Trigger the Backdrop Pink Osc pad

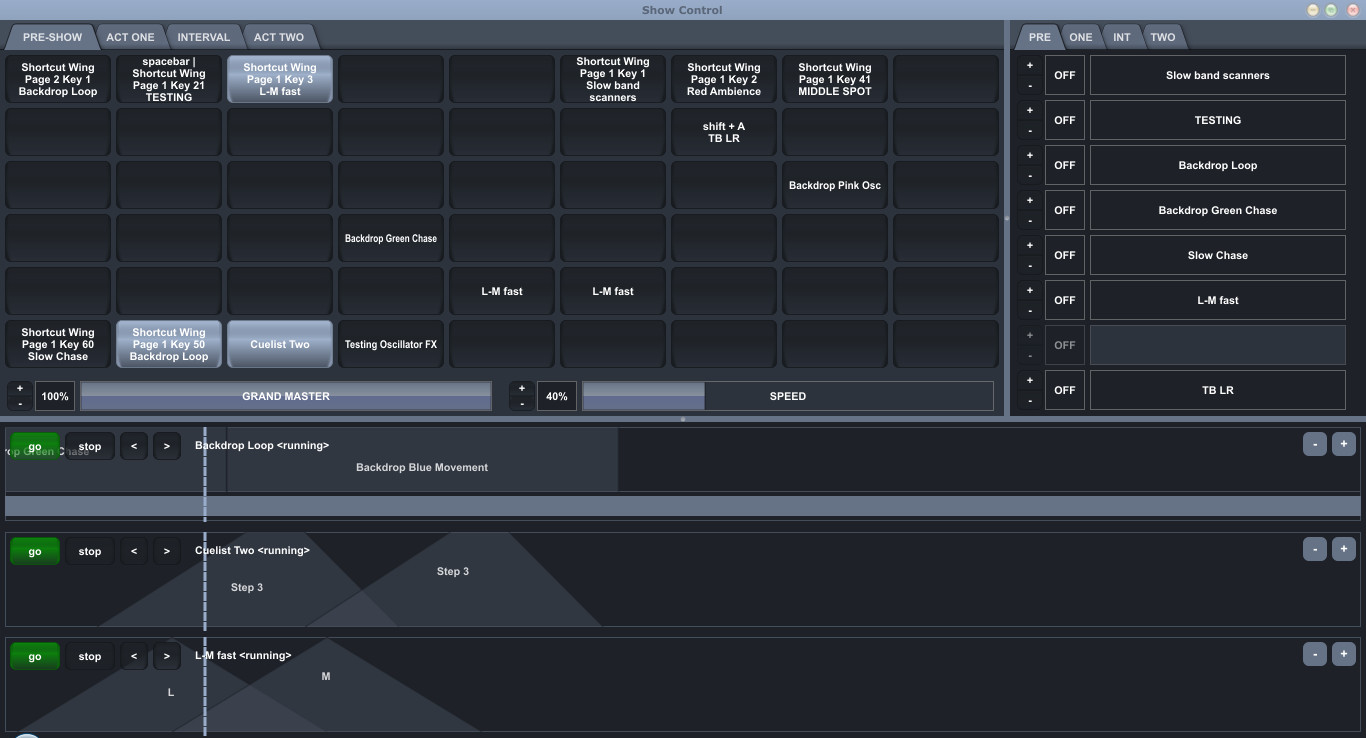coord(835,185)
